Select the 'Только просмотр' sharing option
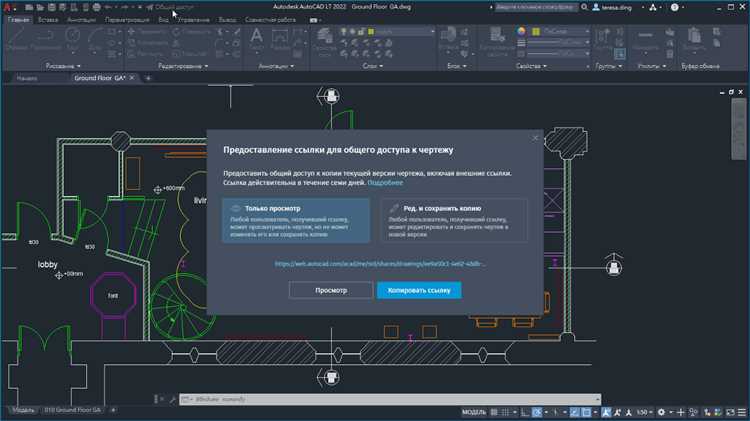 (x=296, y=219)
